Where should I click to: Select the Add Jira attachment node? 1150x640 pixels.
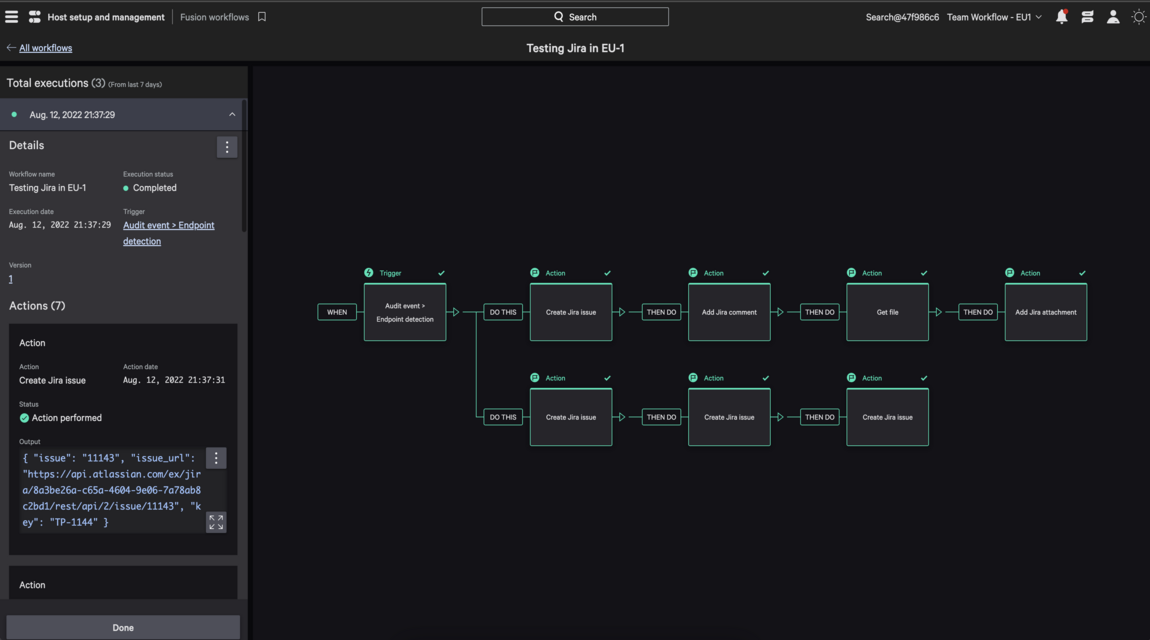(x=1046, y=312)
